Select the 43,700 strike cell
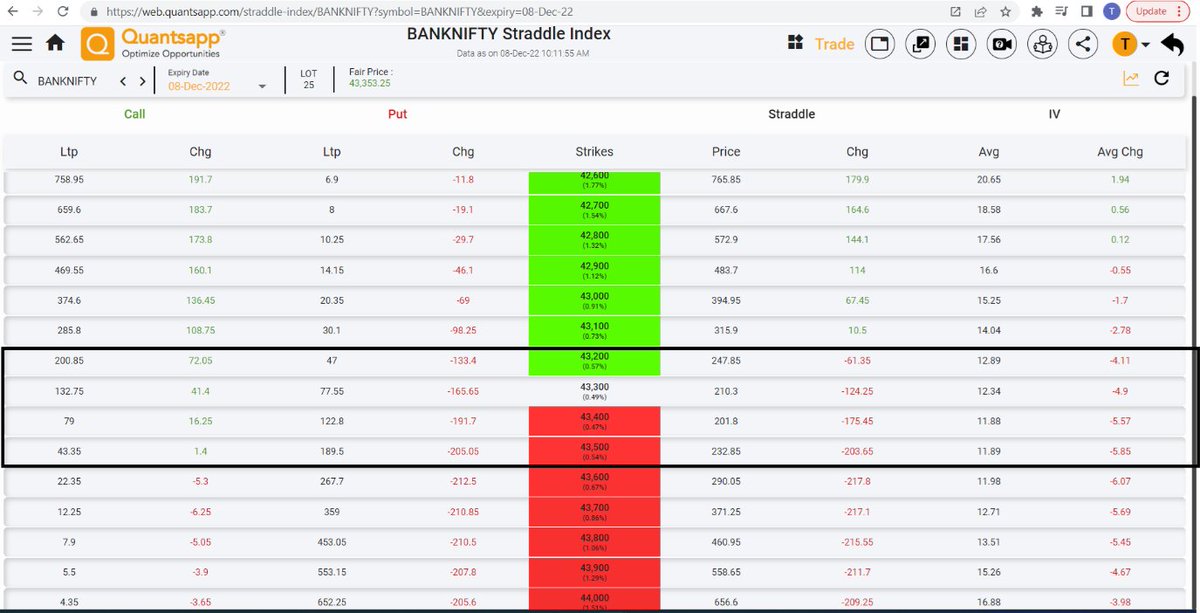 click(594, 511)
